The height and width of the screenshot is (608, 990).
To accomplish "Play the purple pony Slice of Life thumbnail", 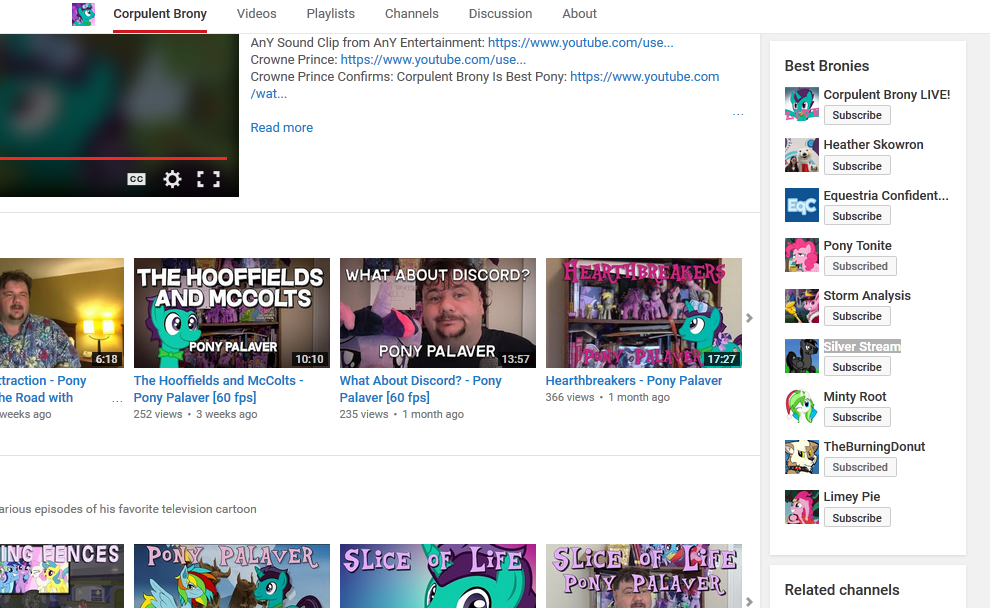I will point(438,576).
